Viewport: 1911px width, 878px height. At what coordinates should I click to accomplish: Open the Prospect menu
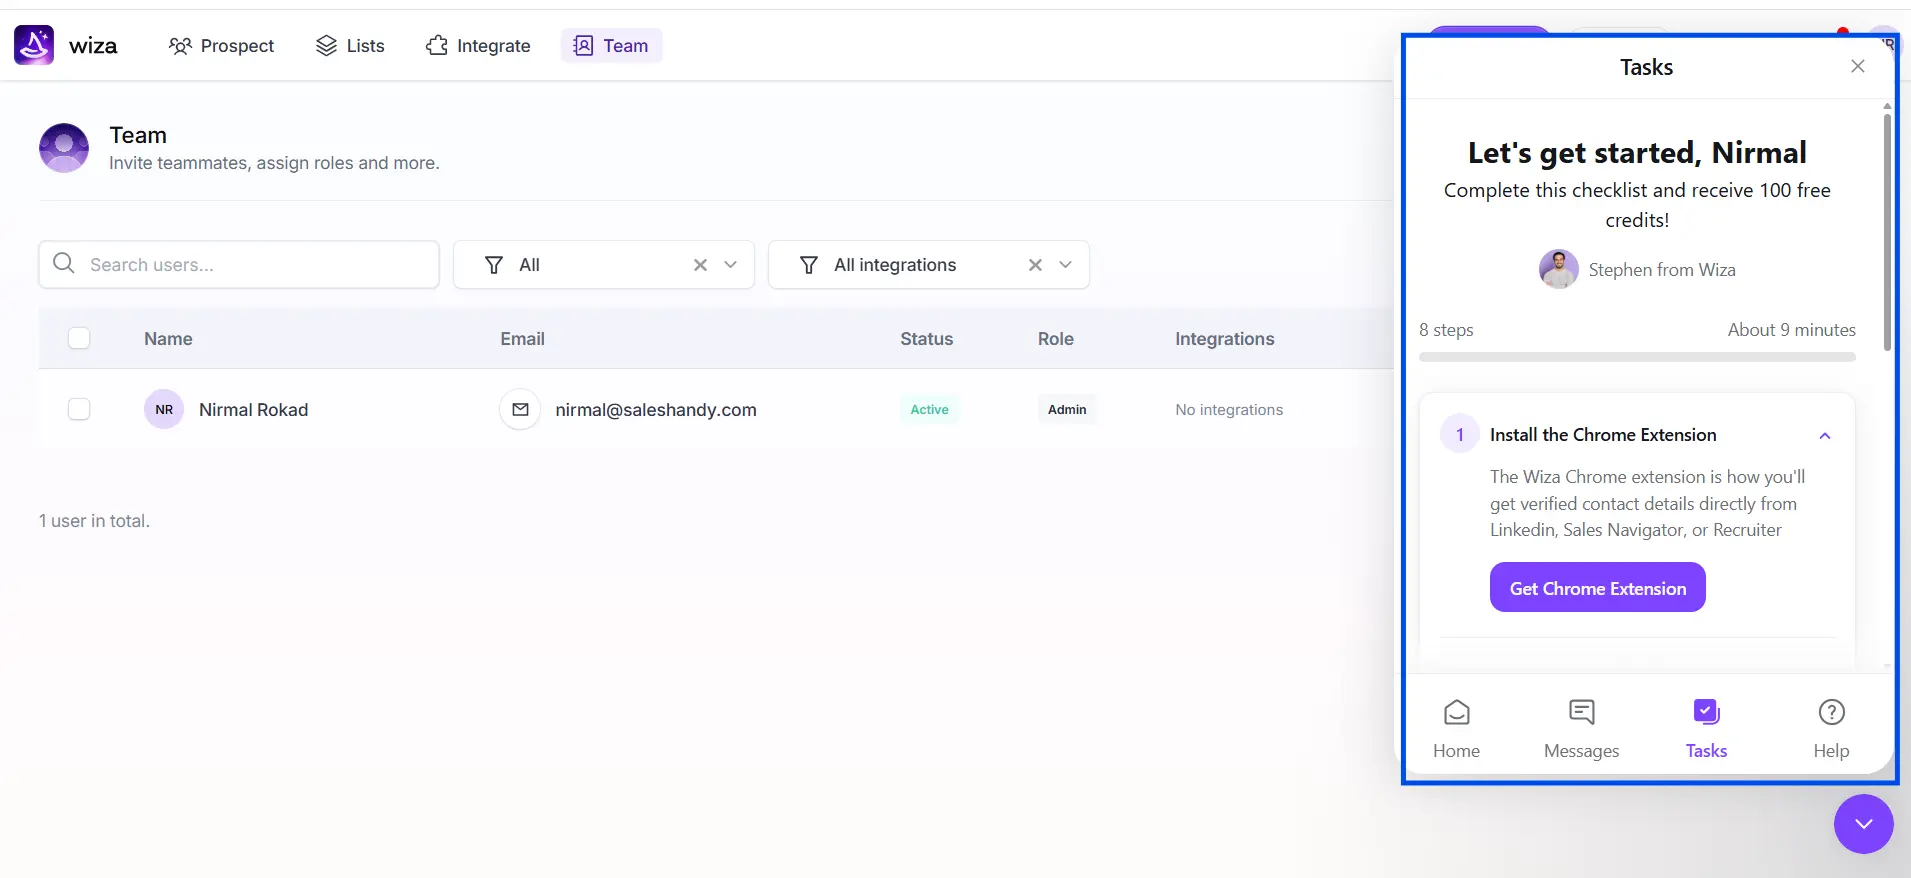point(221,46)
